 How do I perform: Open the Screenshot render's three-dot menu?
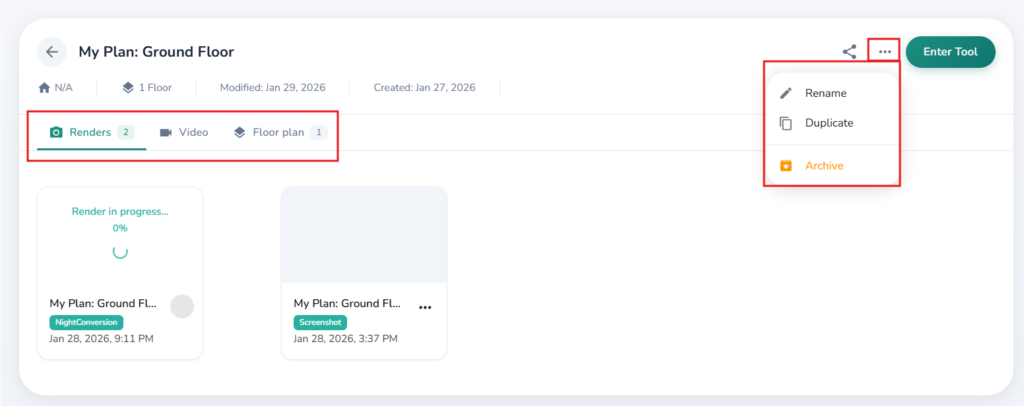pos(425,307)
